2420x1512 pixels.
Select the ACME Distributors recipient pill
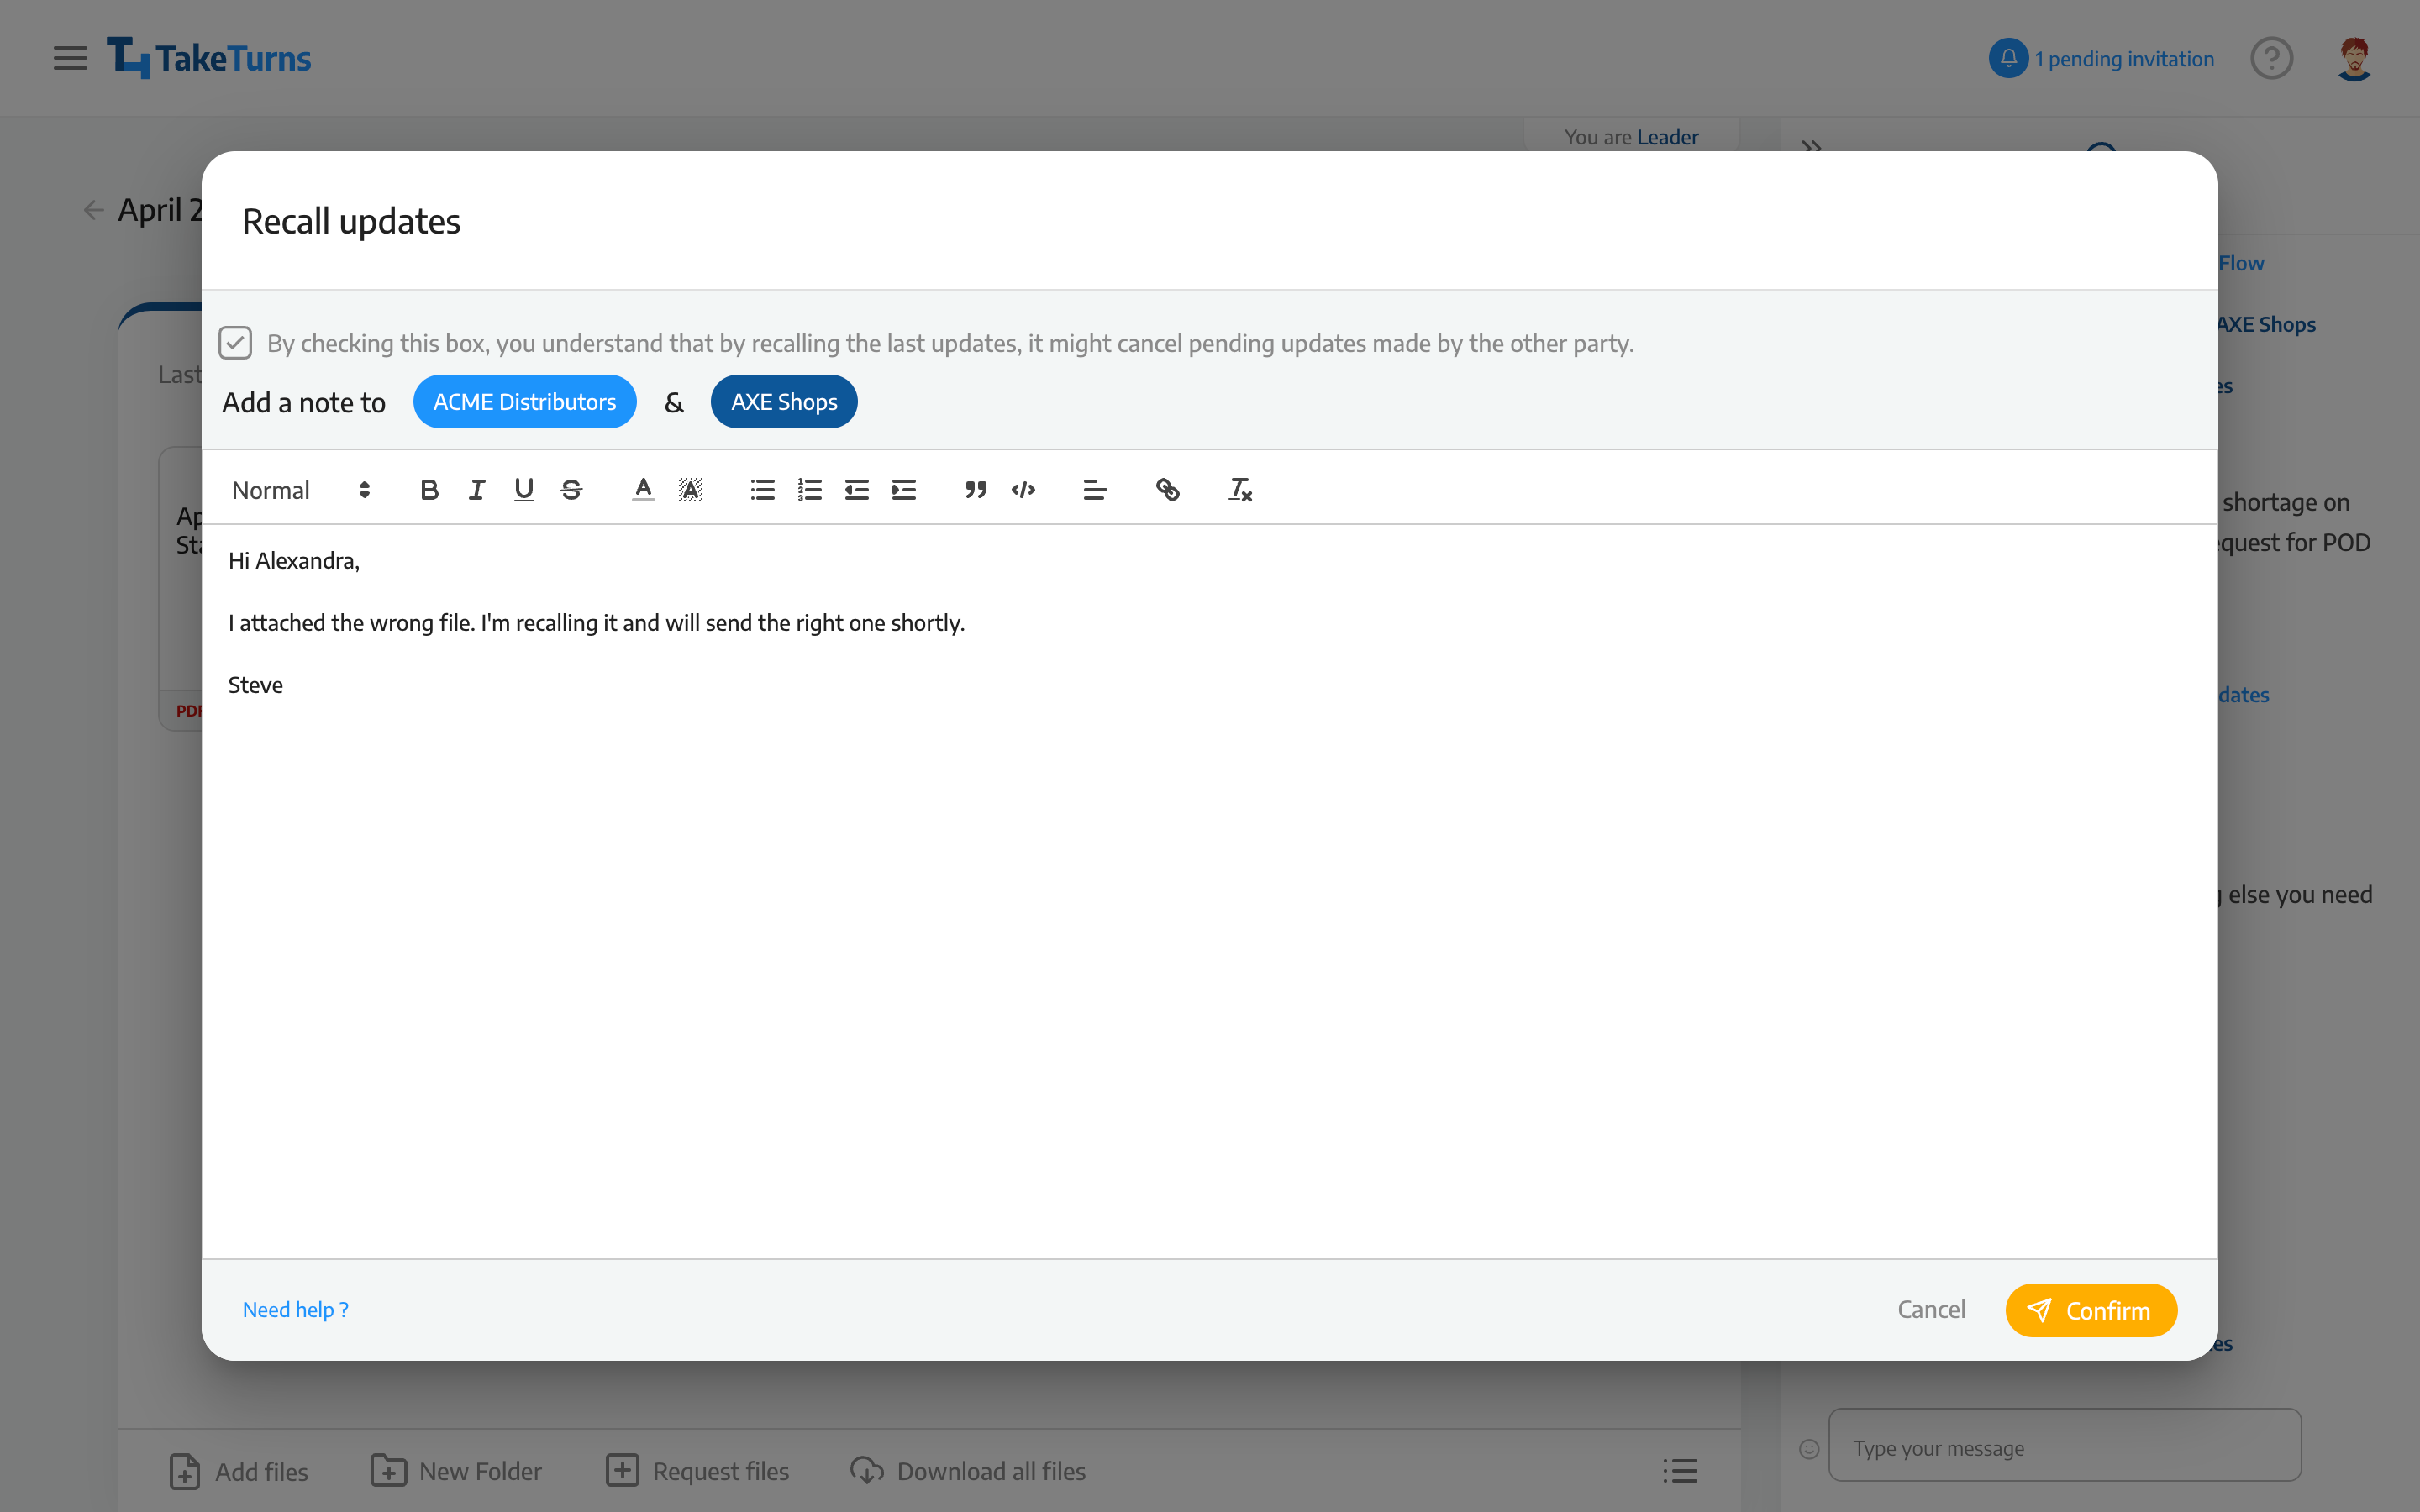click(x=524, y=402)
